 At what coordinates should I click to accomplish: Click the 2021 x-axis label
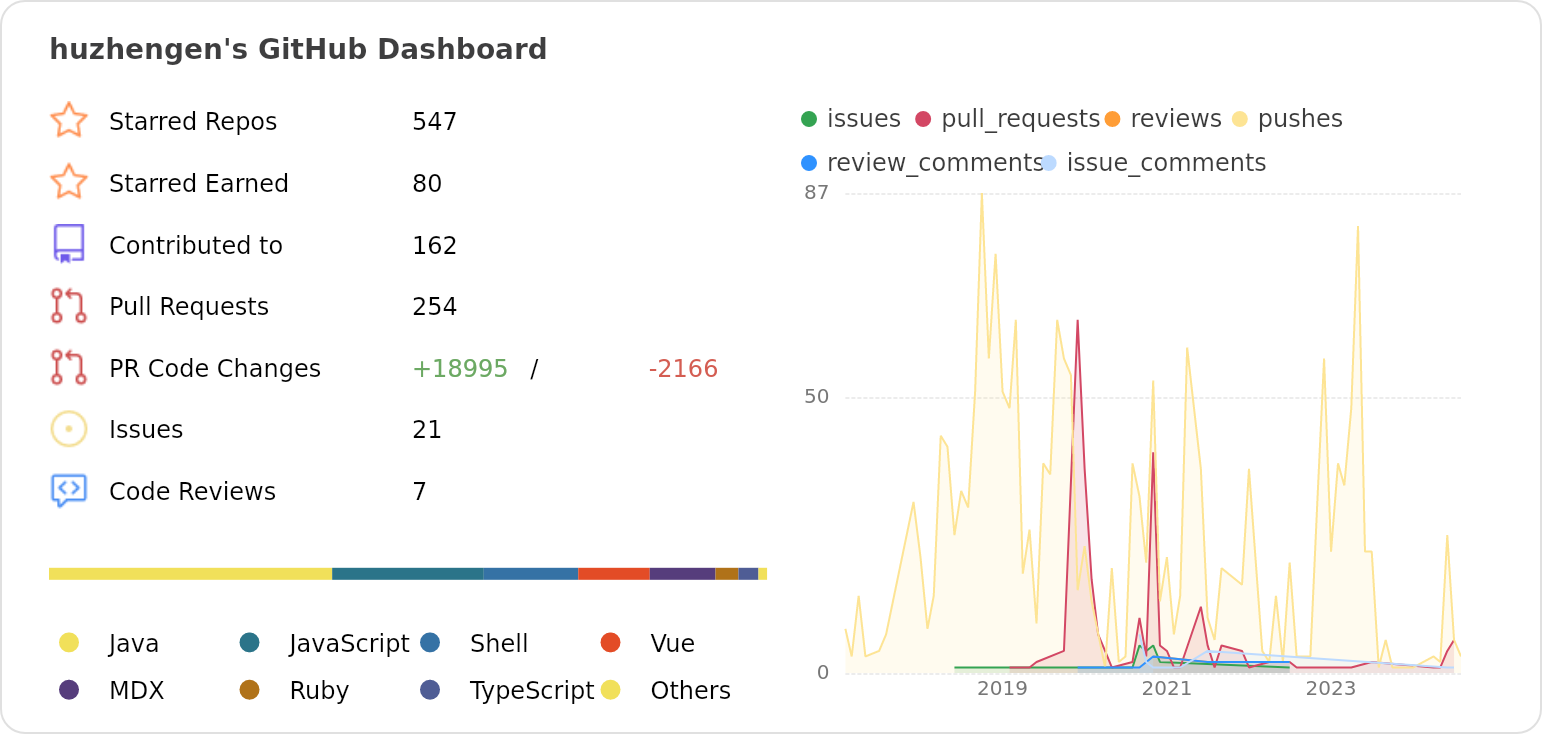coord(1166,689)
